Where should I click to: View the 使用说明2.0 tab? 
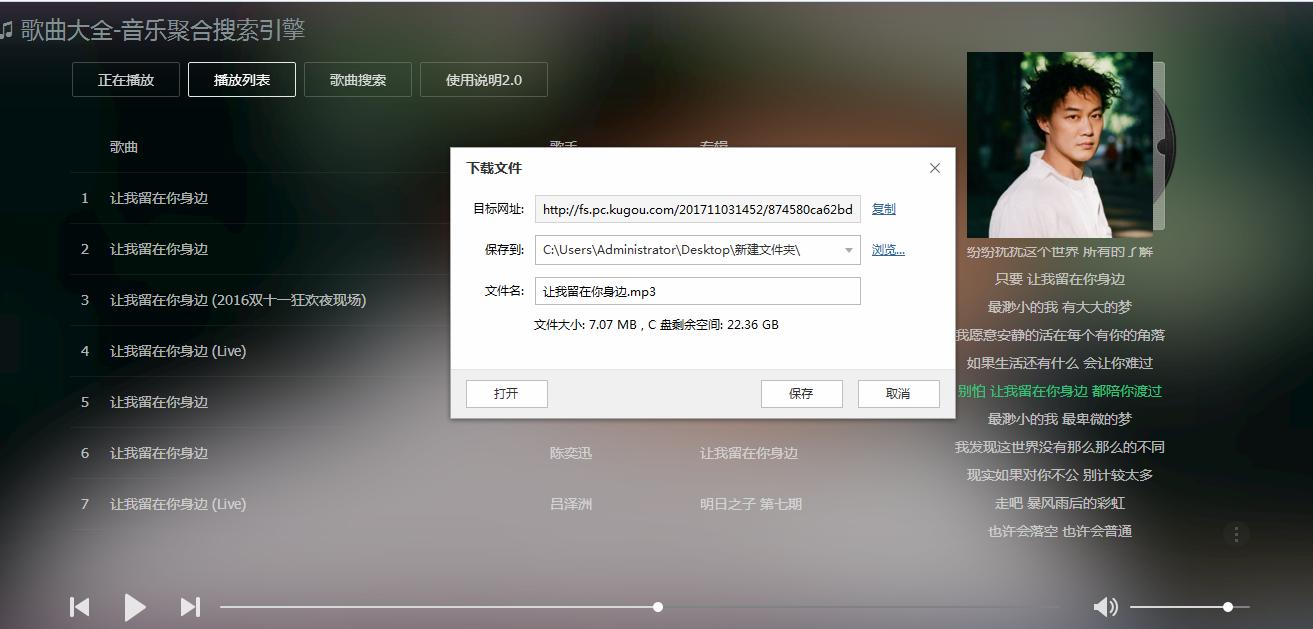pos(484,79)
